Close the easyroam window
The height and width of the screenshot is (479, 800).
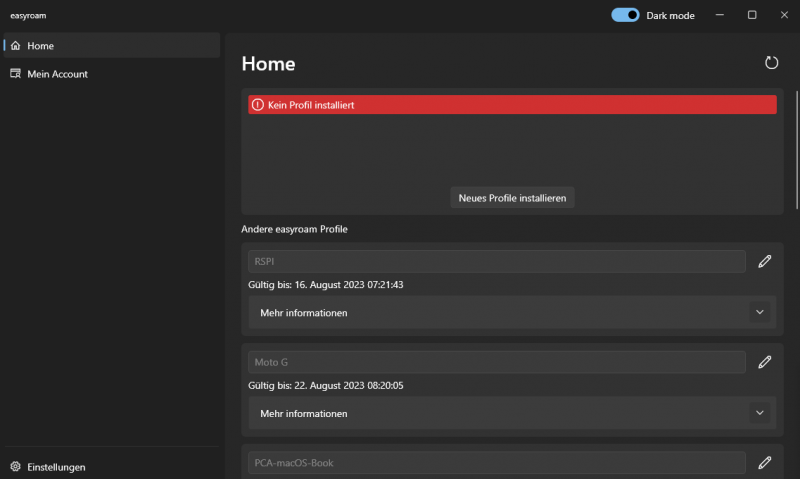[784, 15]
